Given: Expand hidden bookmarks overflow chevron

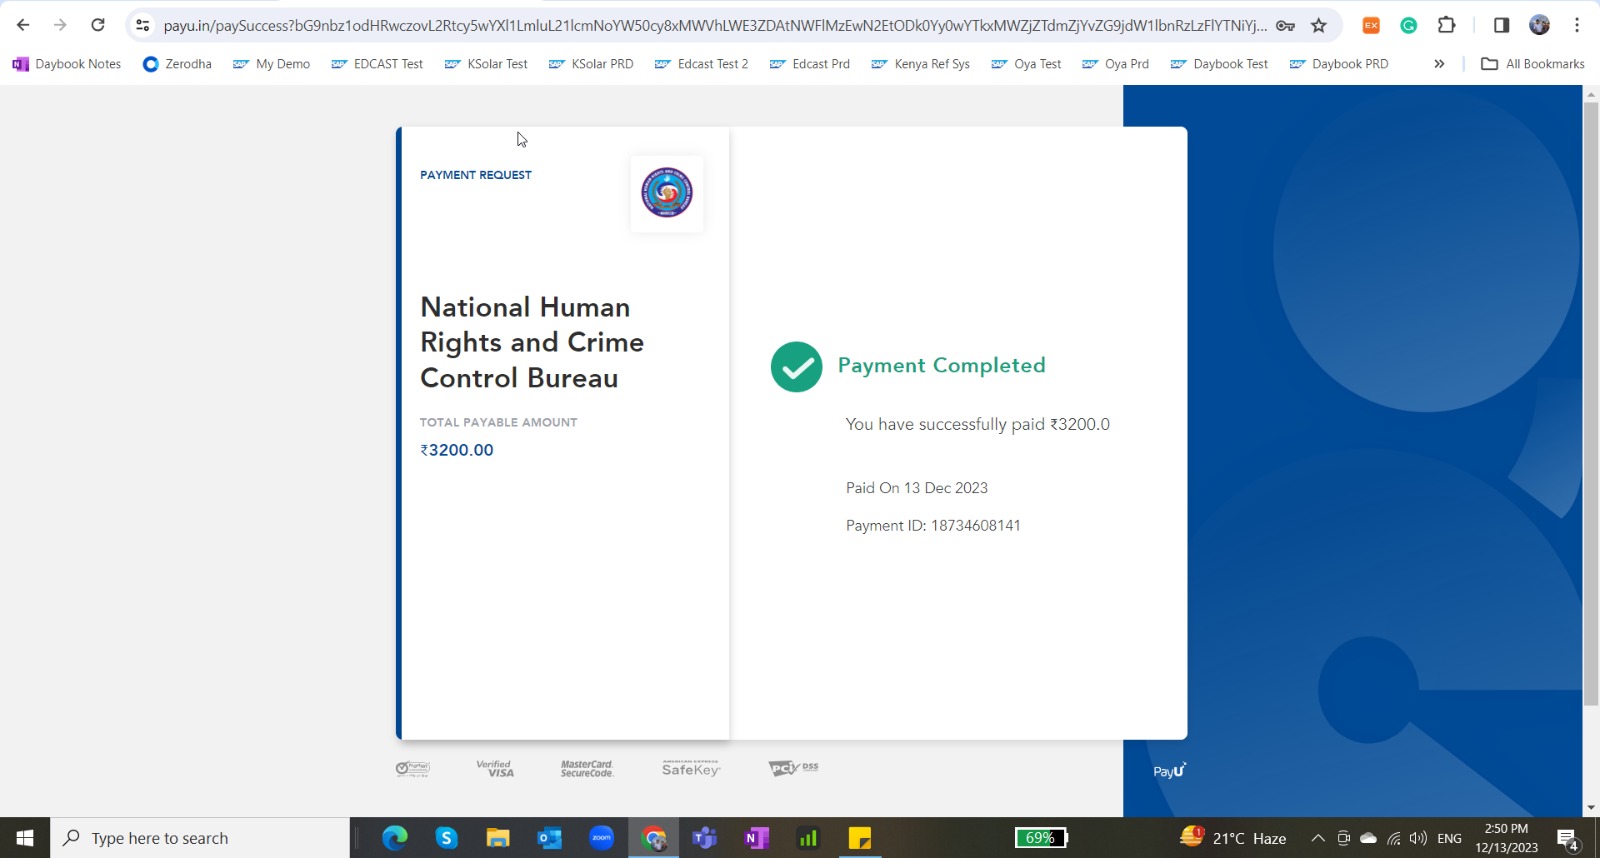Looking at the screenshot, I should point(1439,64).
